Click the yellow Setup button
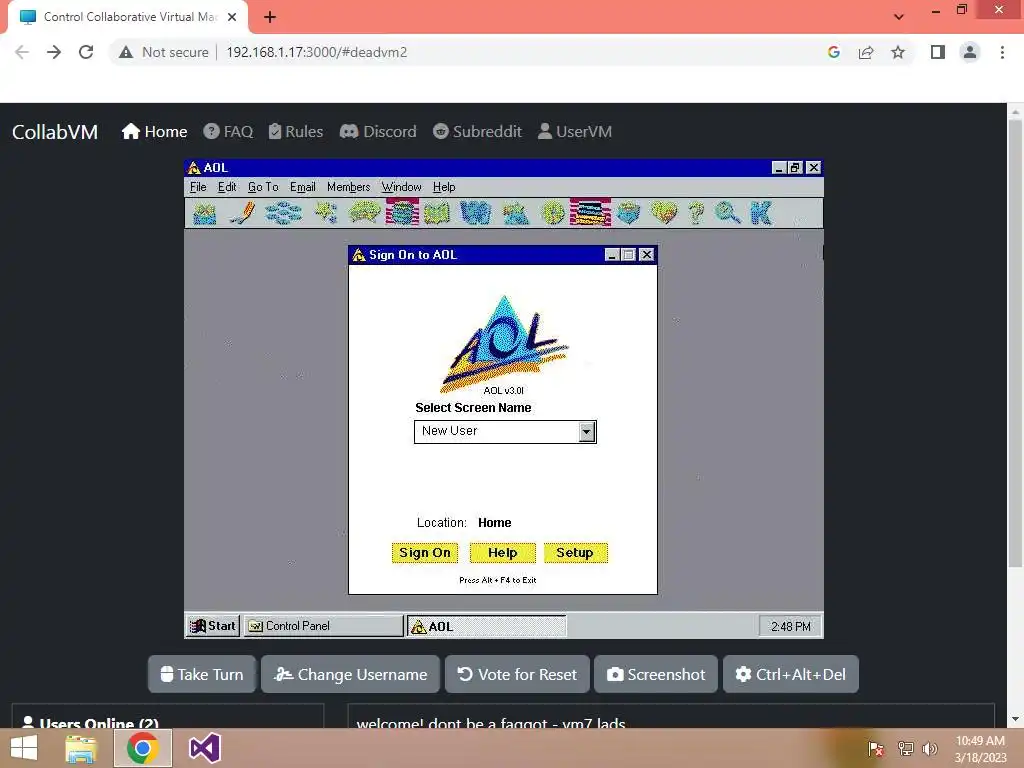 coord(575,552)
